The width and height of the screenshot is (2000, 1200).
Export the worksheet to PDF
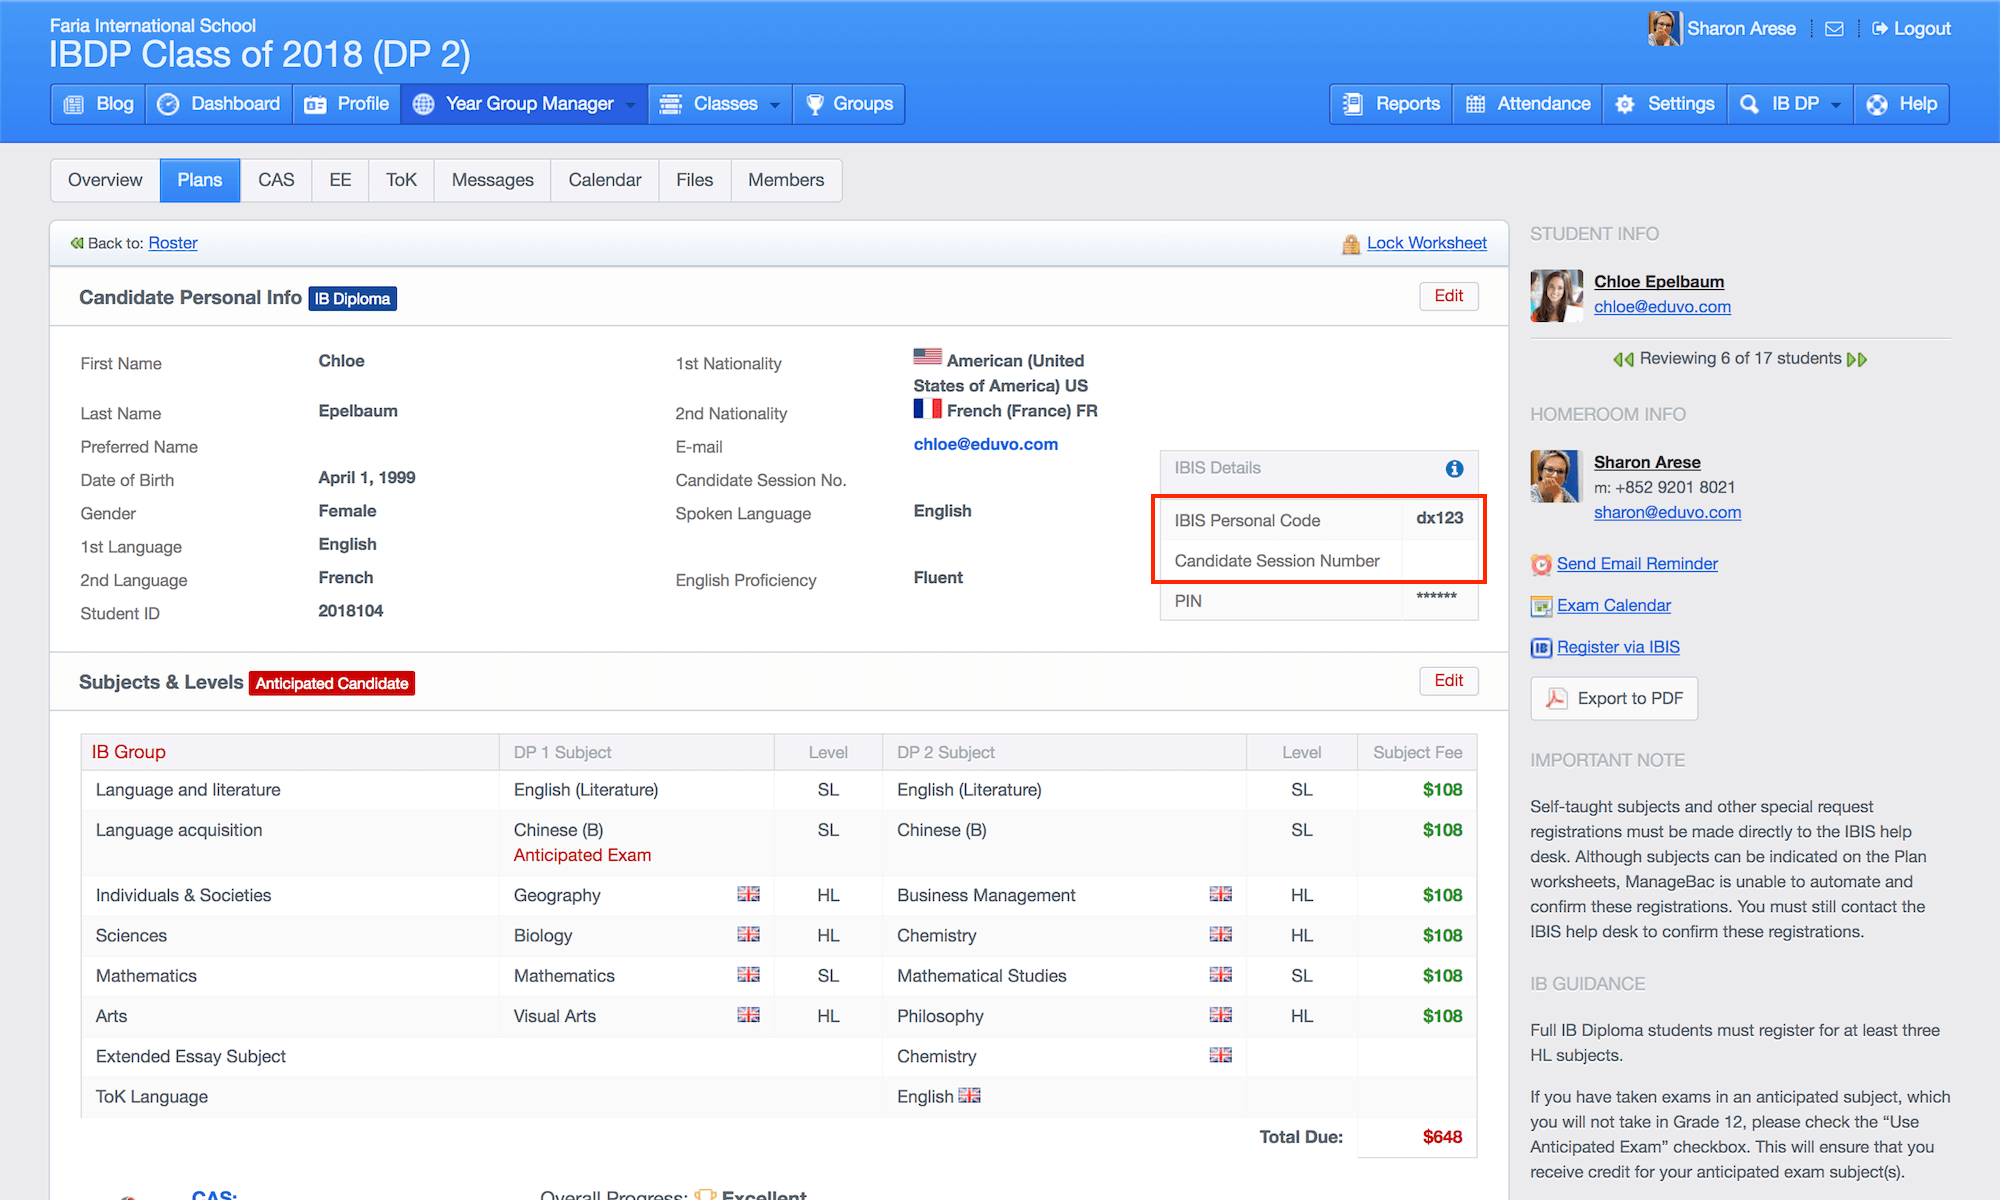[1614, 699]
